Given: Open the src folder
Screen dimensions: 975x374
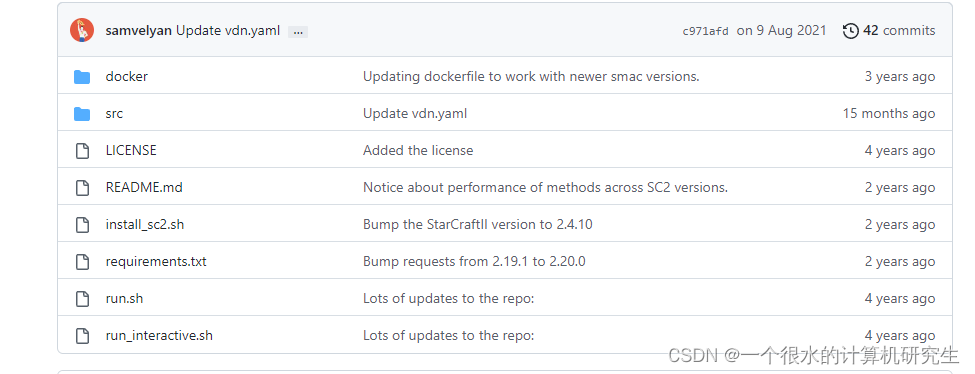Looking at the screenshot, I should pos(114,114).
